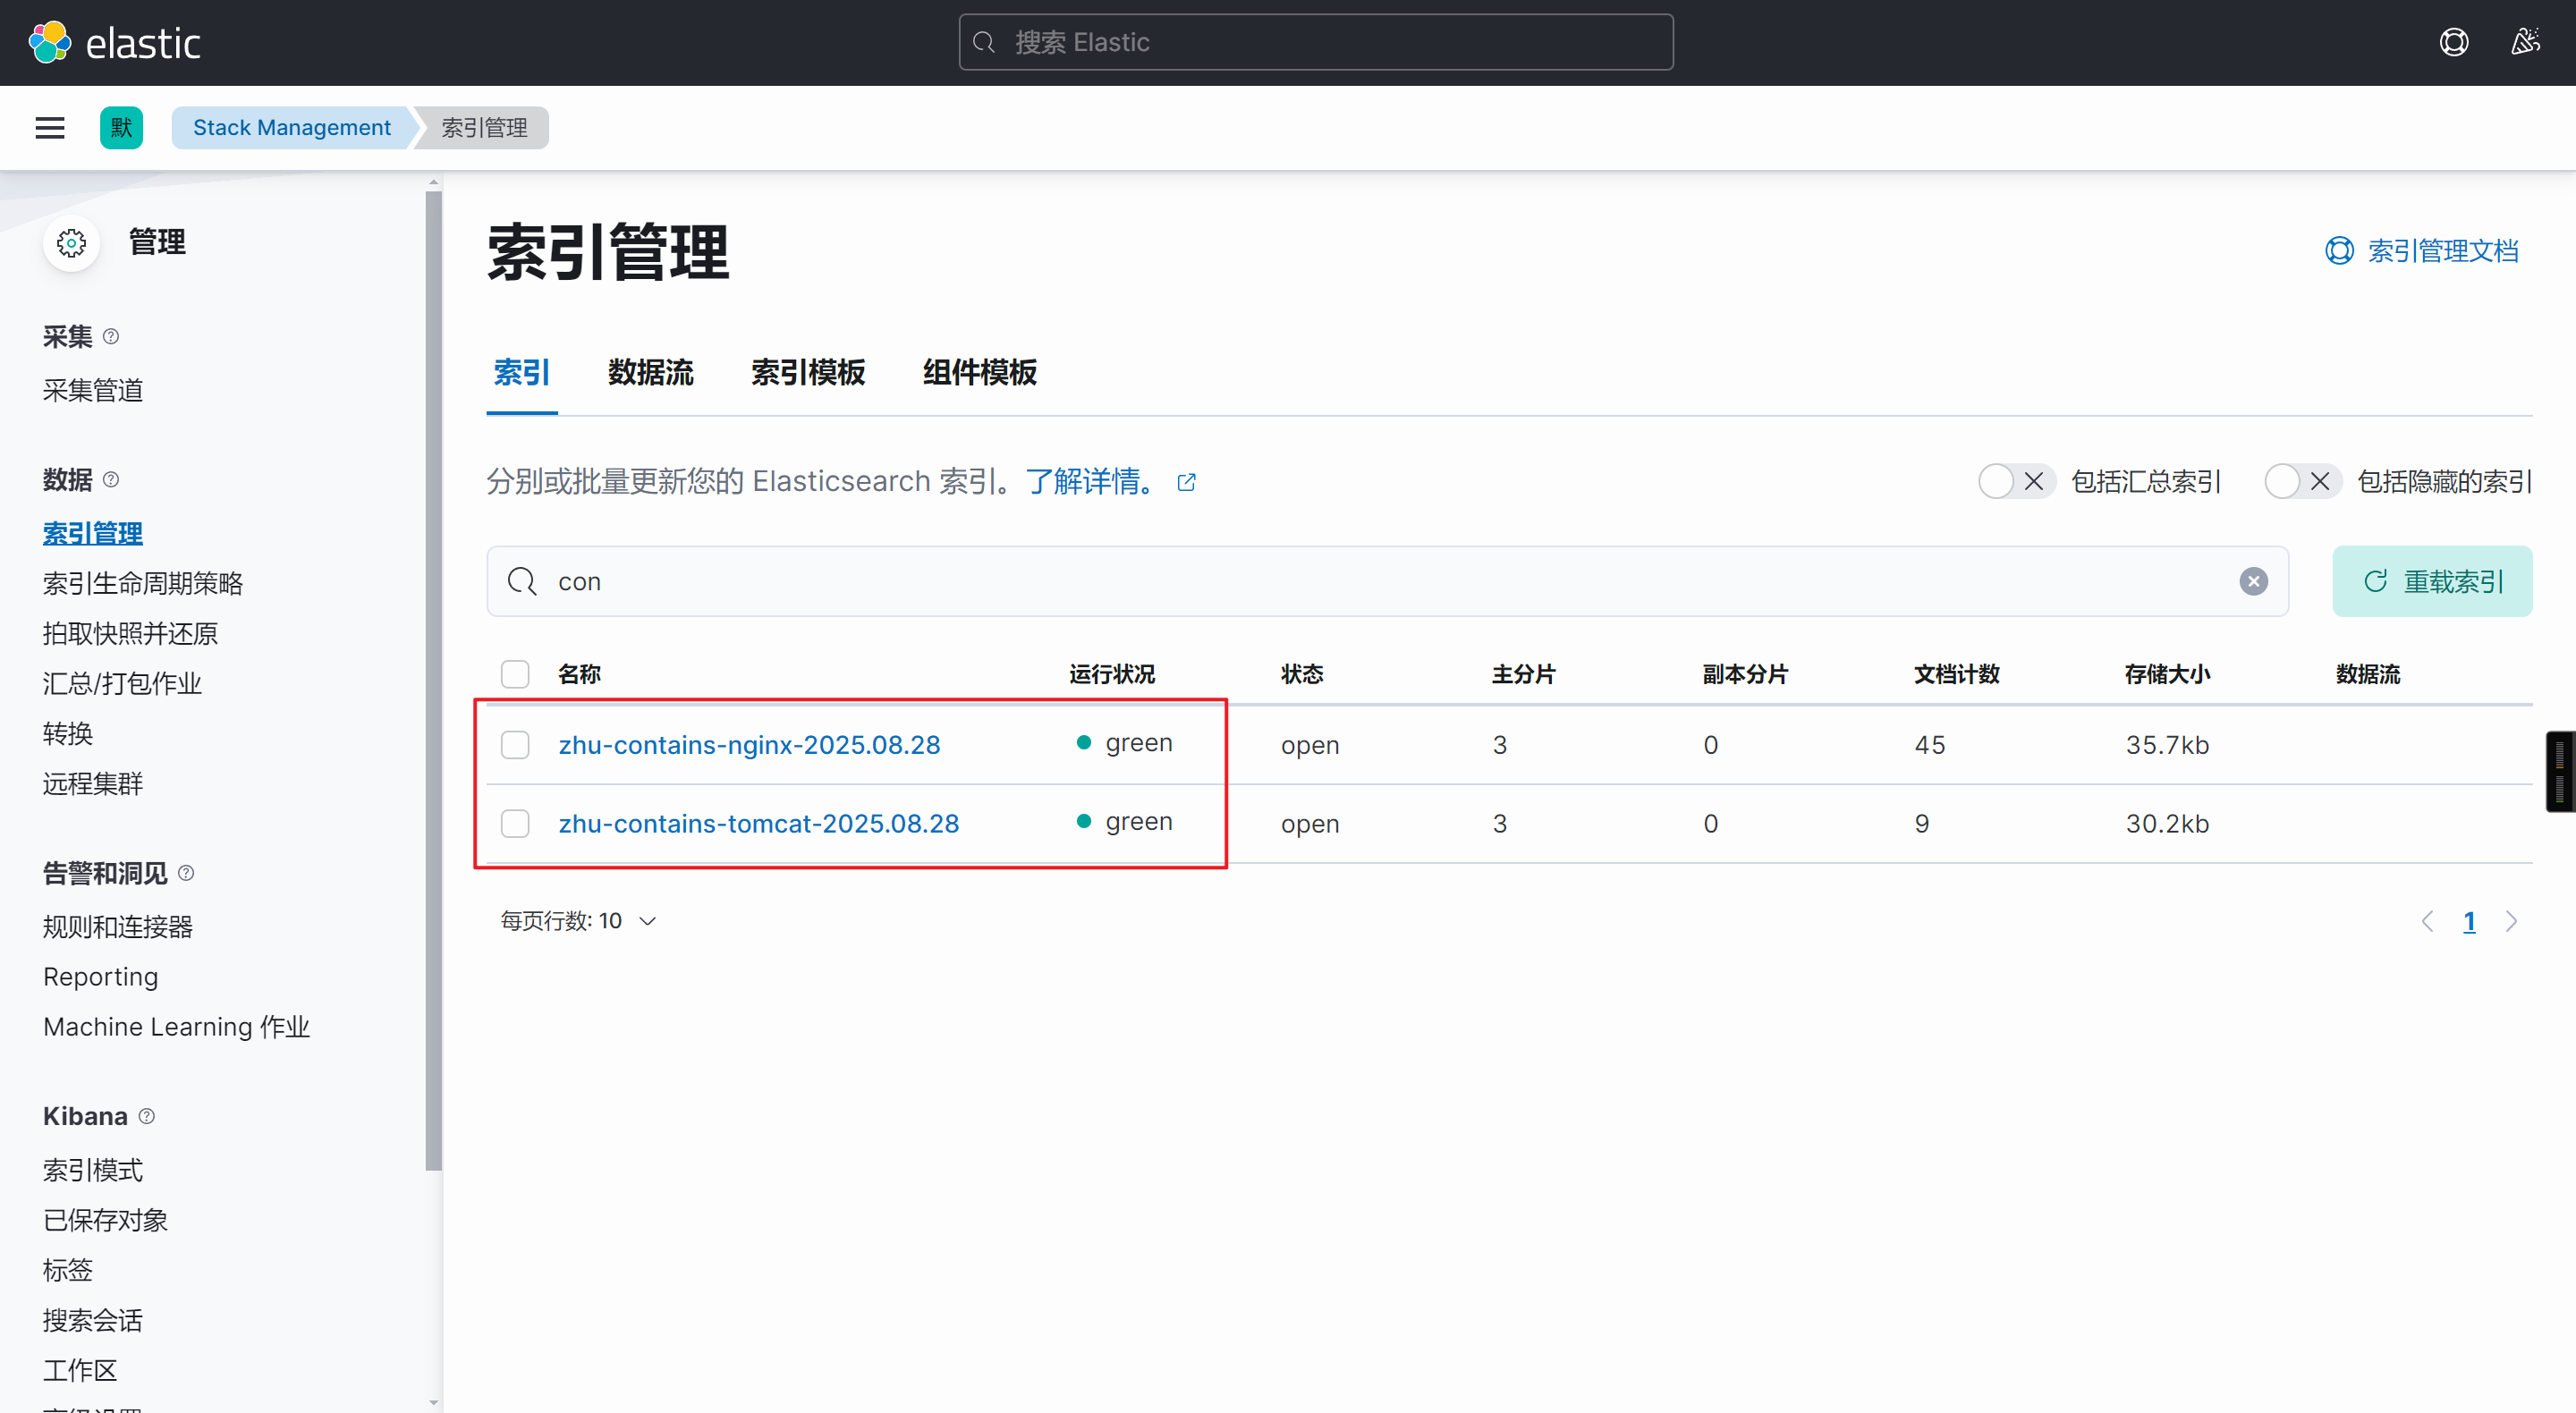Open 标签 in sidebar

coord(68,1270)
